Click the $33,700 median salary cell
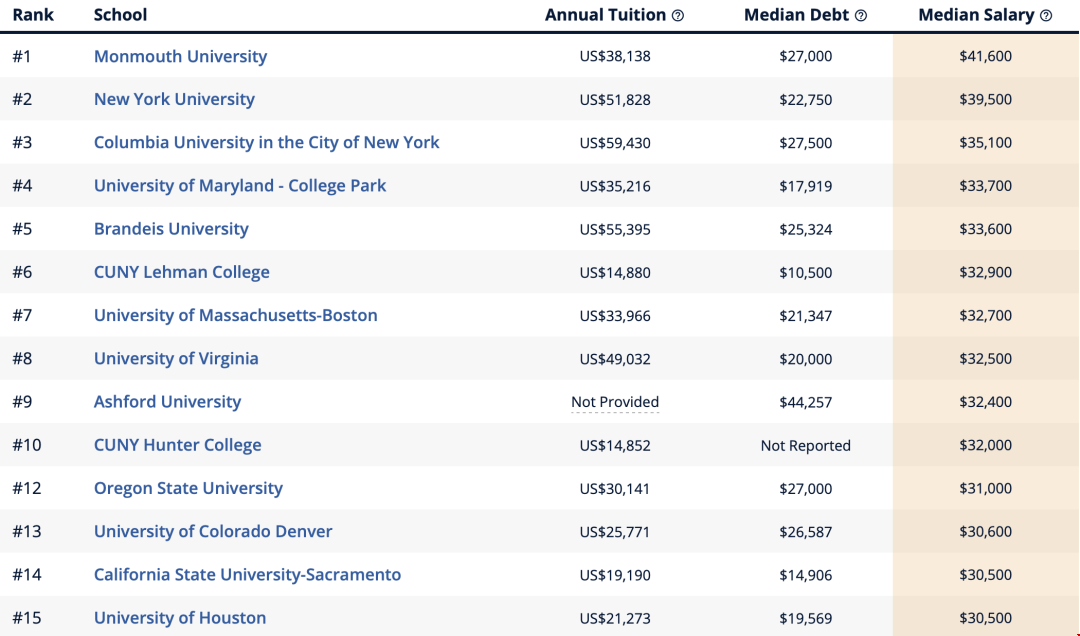 [x=986, y=186]
